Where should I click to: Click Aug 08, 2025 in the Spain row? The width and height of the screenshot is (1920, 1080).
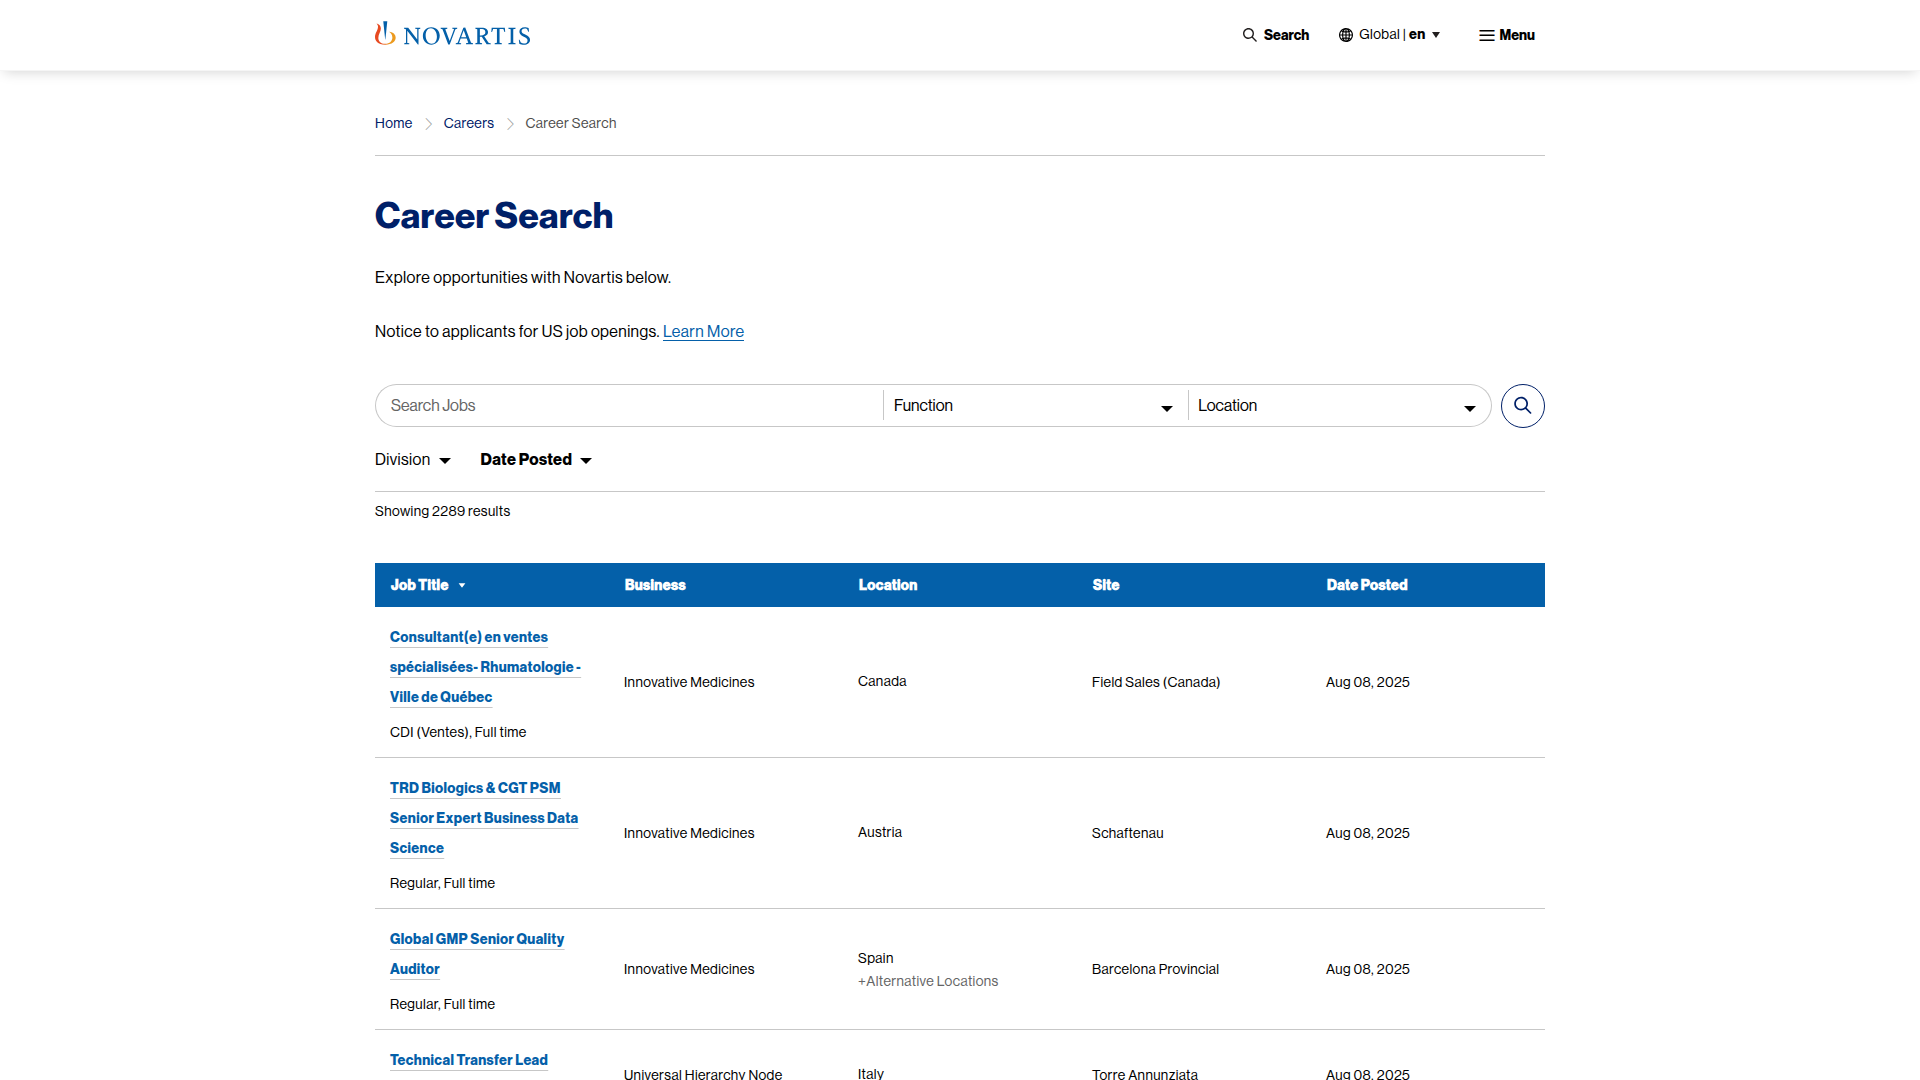(1367, 970)
